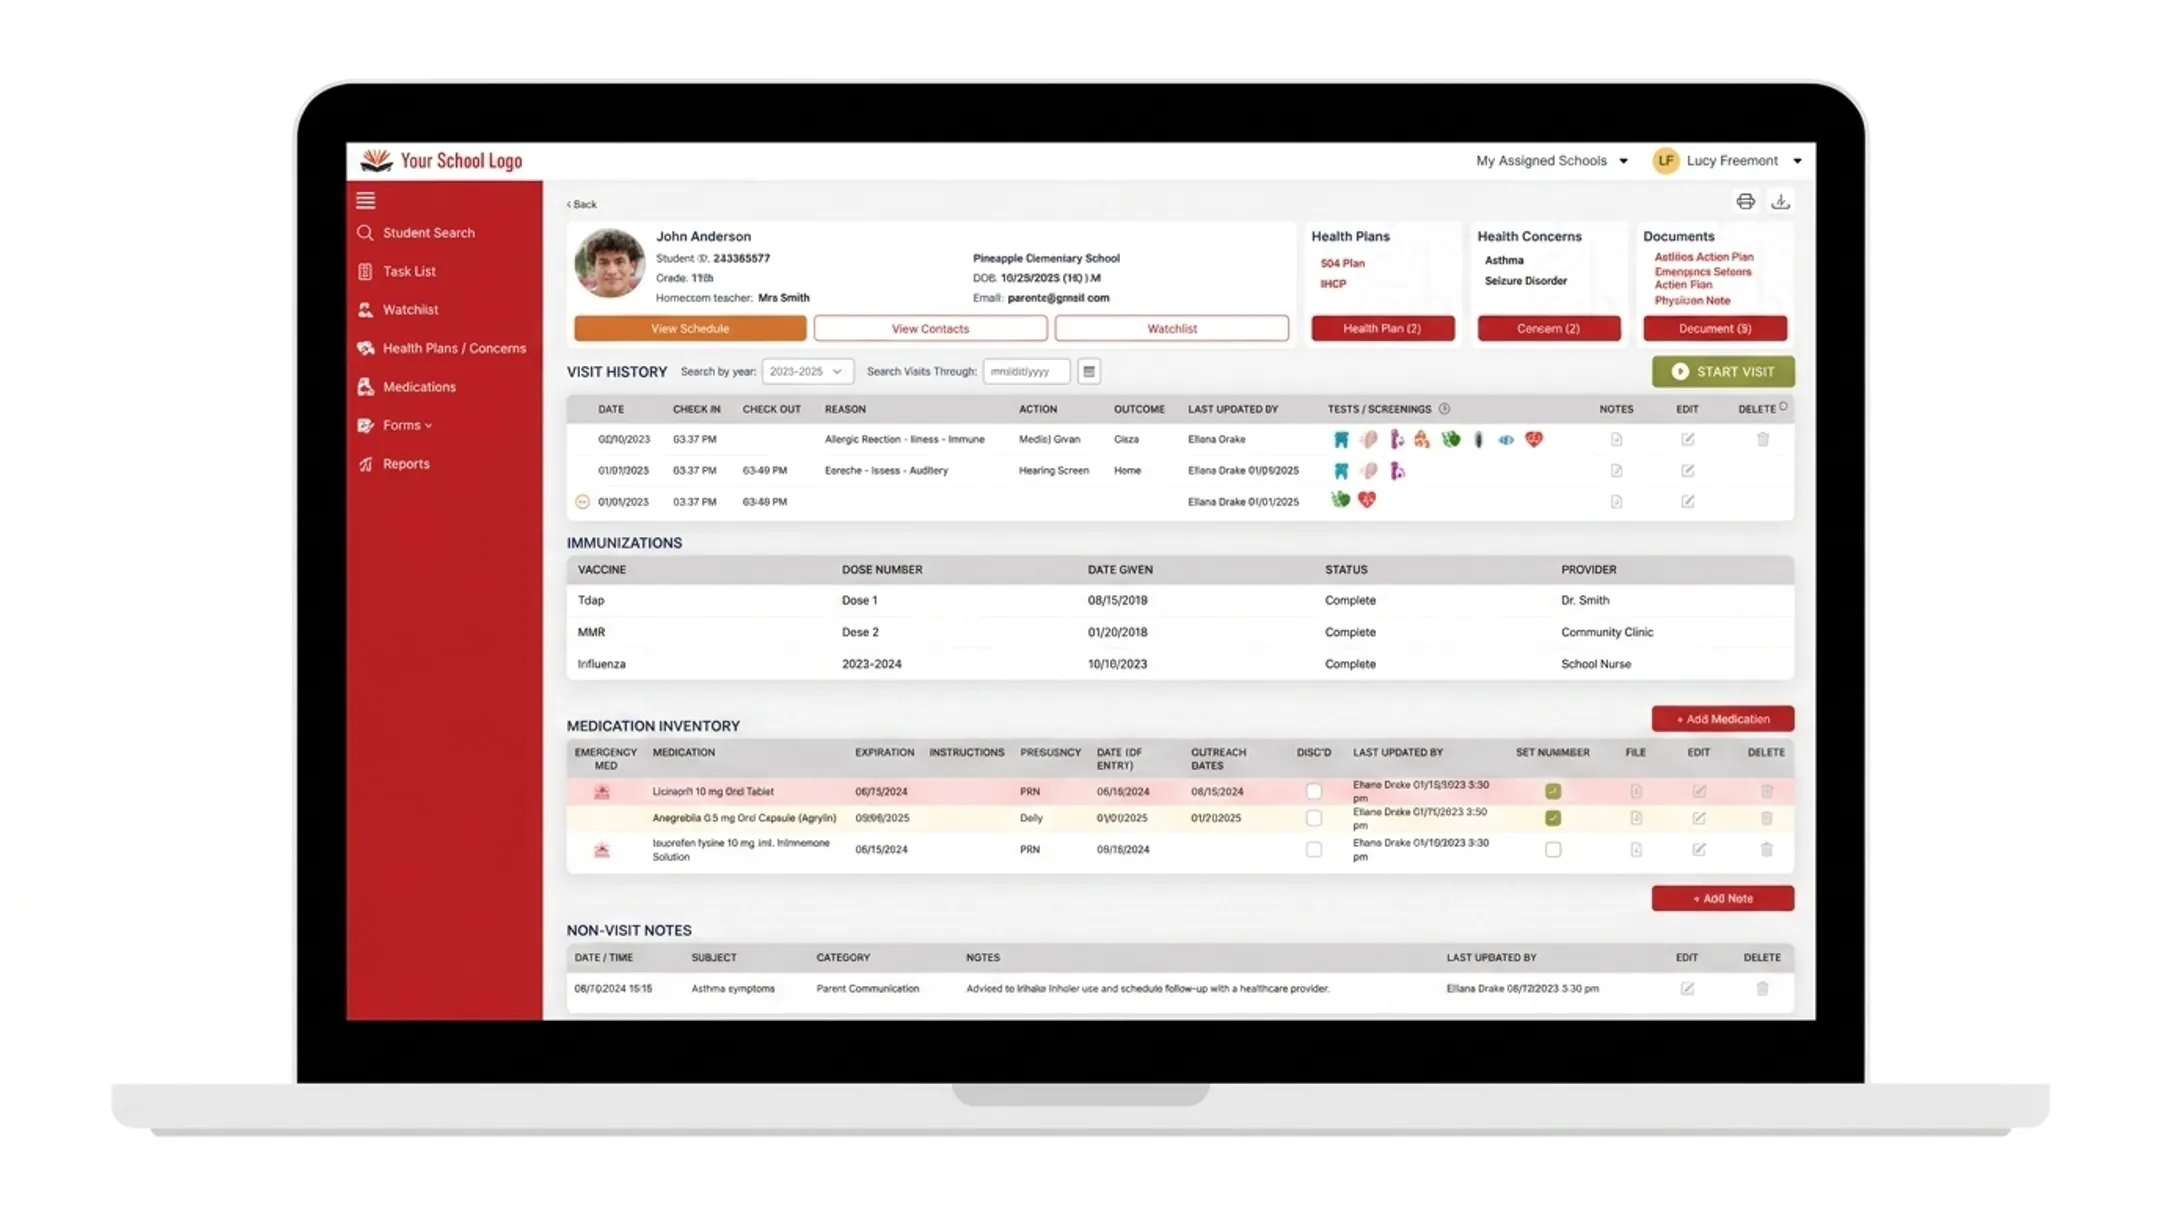Uncheck green checkbox in Anagrelide row
The height and width of the screenshot is (1206, 2160).
tap(1552, 818)
